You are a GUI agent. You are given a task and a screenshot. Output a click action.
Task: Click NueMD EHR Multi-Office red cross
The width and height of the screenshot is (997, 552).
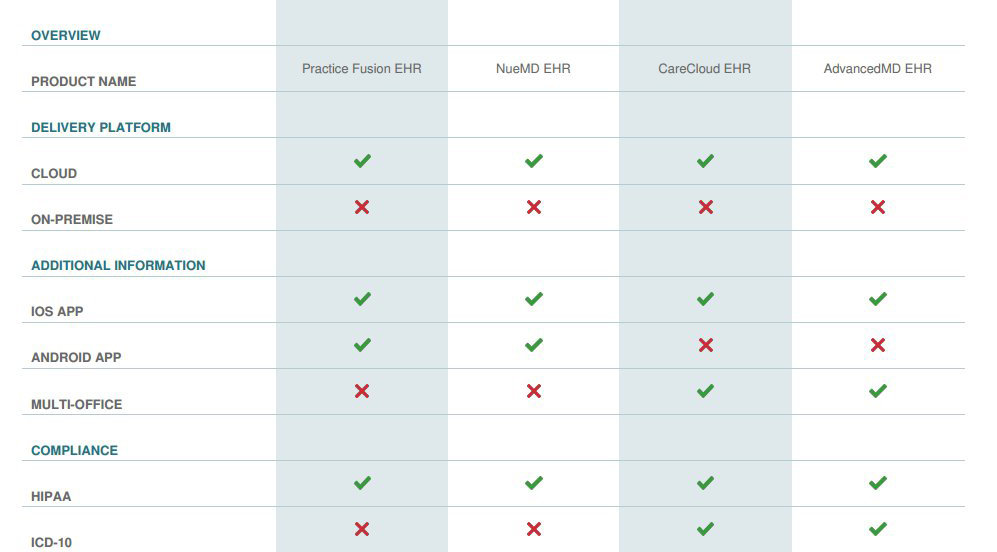(533, 390)
